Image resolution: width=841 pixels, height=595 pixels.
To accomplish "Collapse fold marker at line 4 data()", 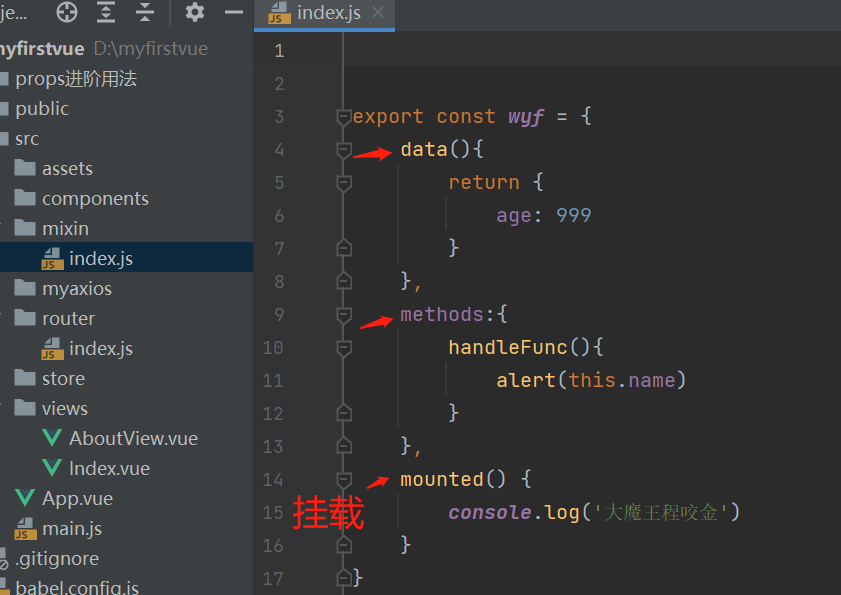I will click(344, 150).
